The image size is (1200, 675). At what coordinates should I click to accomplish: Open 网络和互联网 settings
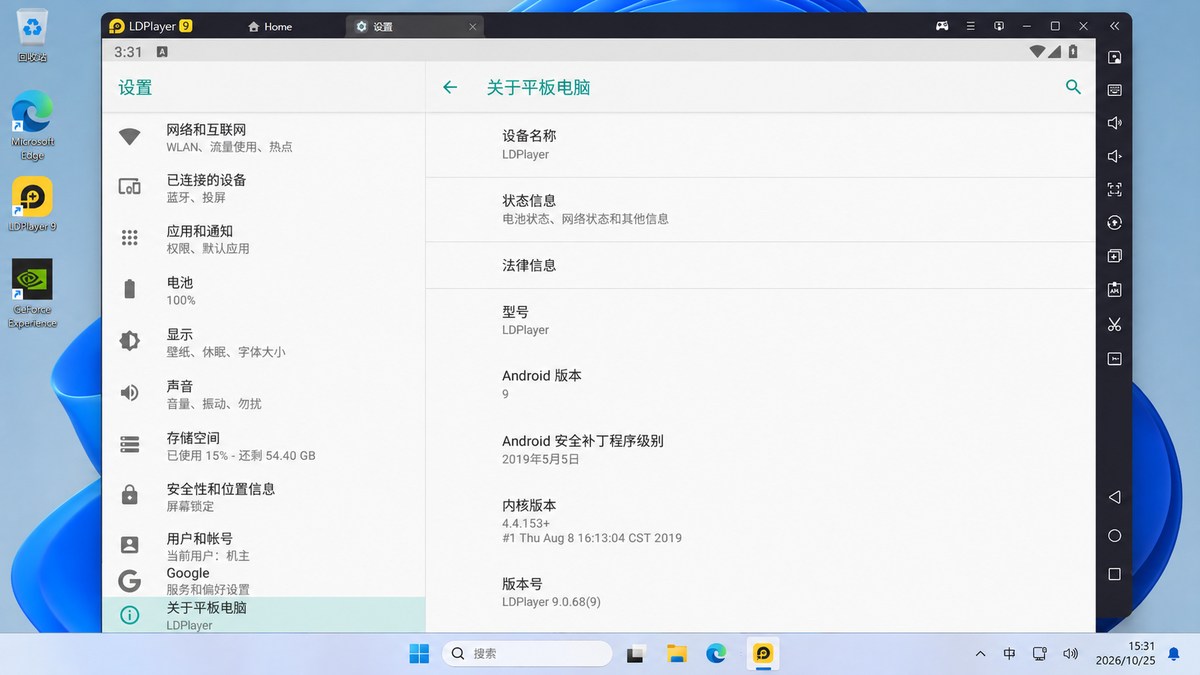(x=264, y=137)
